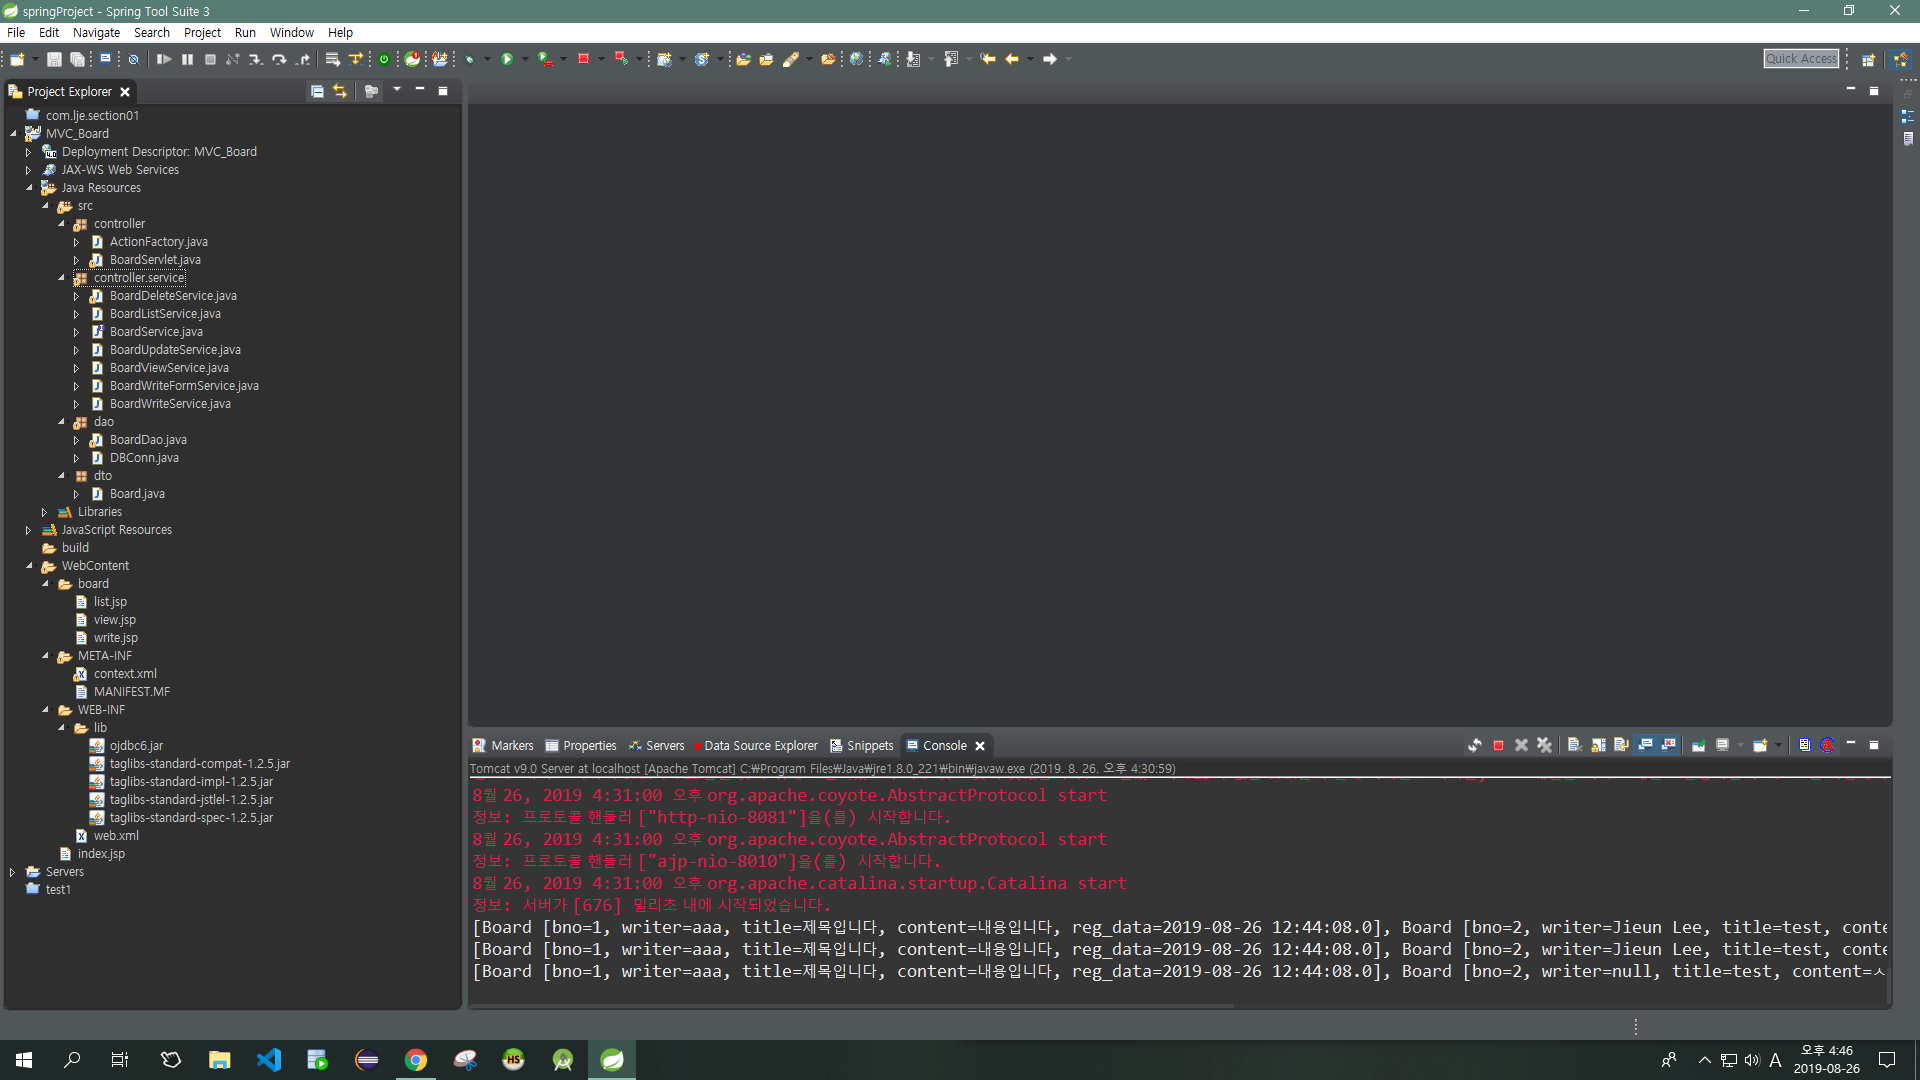Open Chrome from the Windows taskbar
Viewport: 1920px width, 1080px height.
pos(416,1060)
